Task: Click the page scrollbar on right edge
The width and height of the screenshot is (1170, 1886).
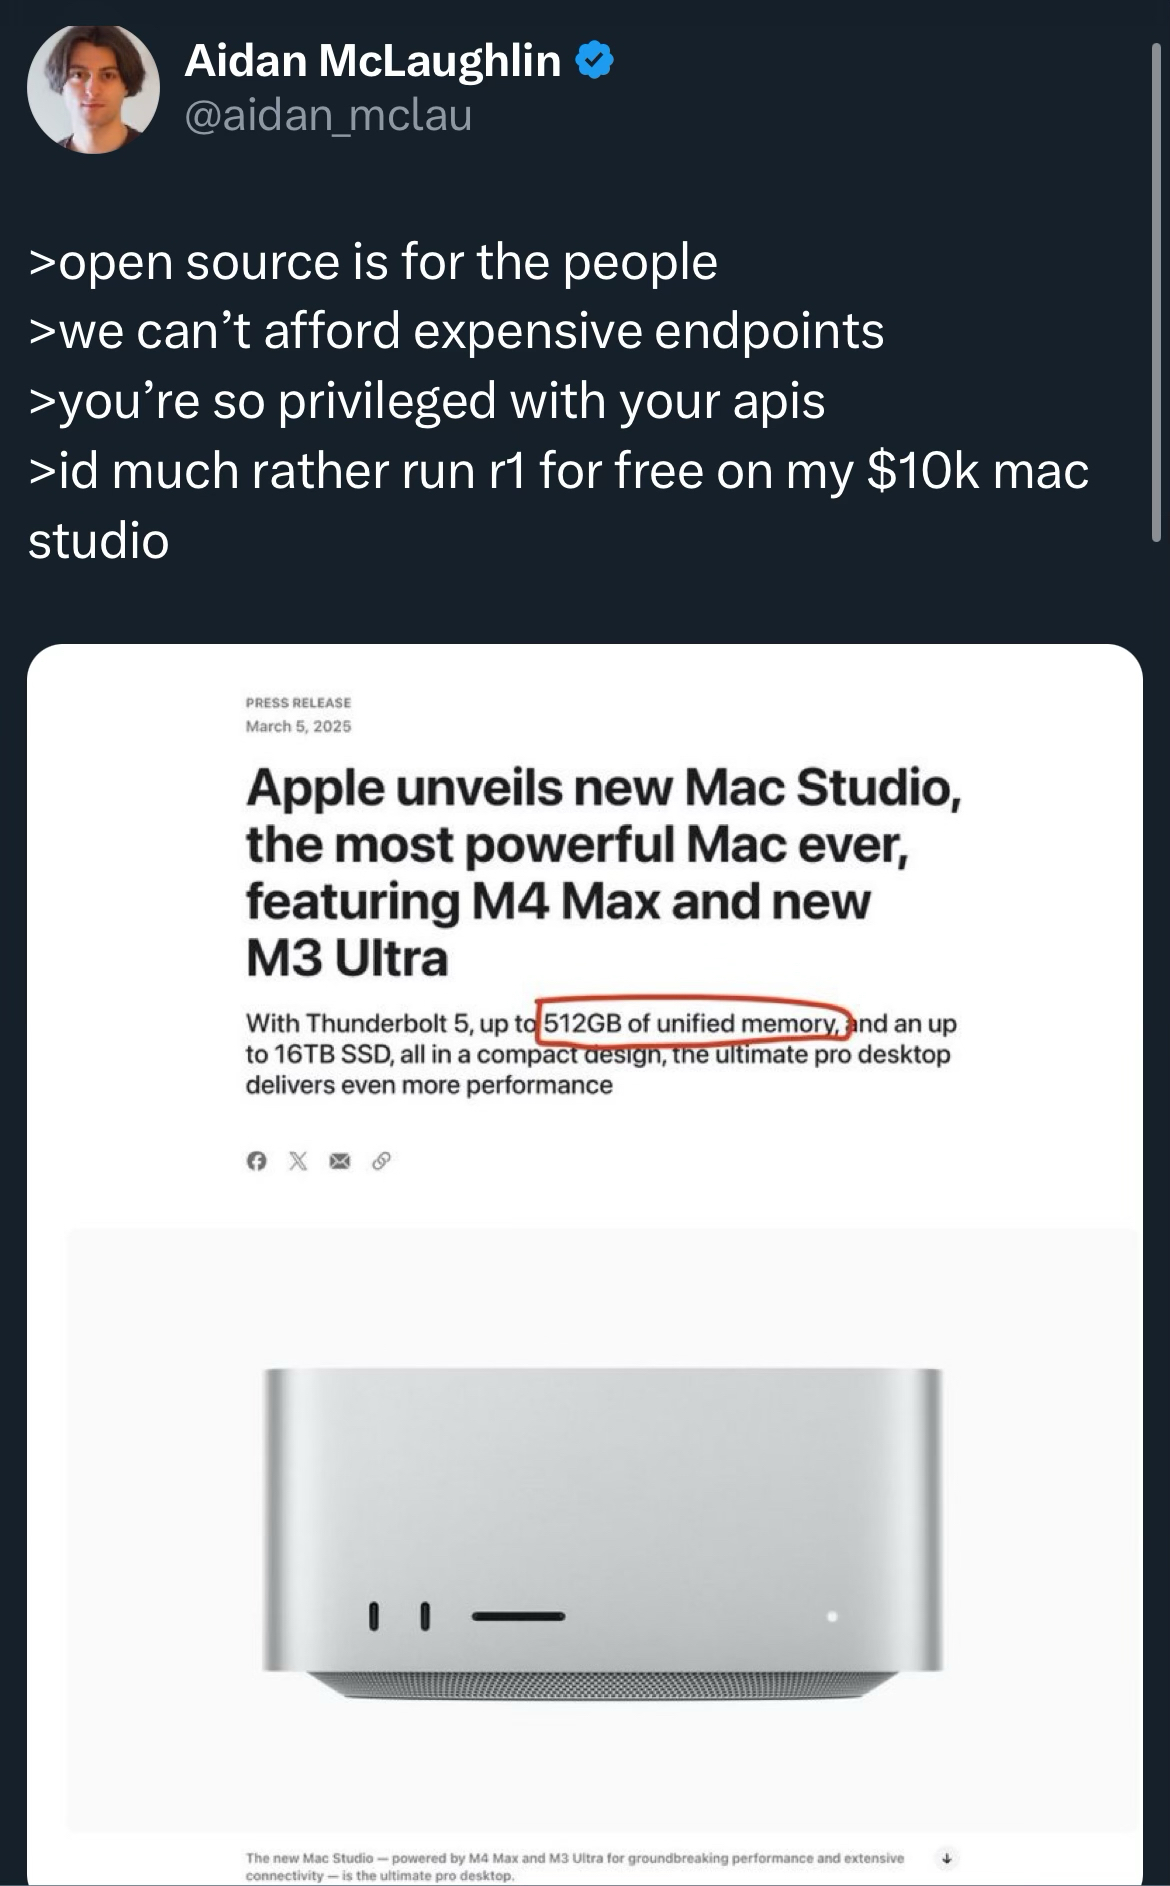Action: pyautogui.click(x=1157, y=290)
